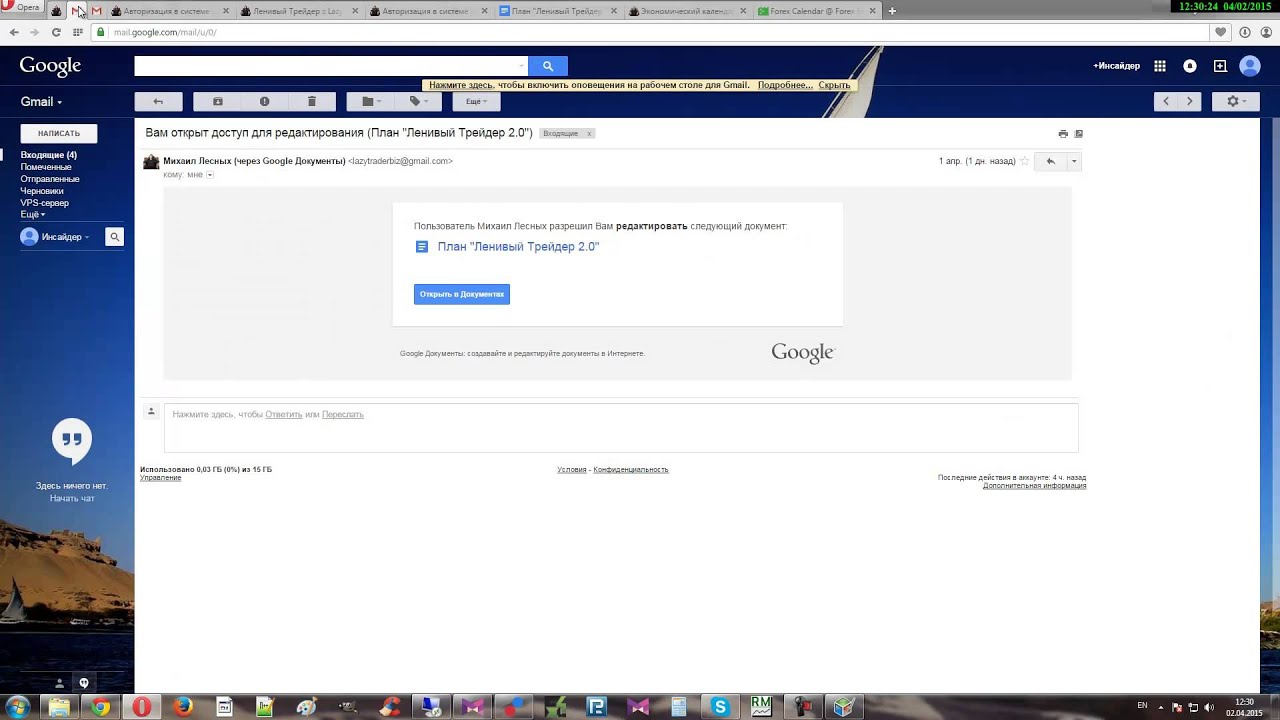Image resolution: width=1280 pixels, height=720 pixels.
Task: Click Начать чат link
Action: [x=72, y=498]
